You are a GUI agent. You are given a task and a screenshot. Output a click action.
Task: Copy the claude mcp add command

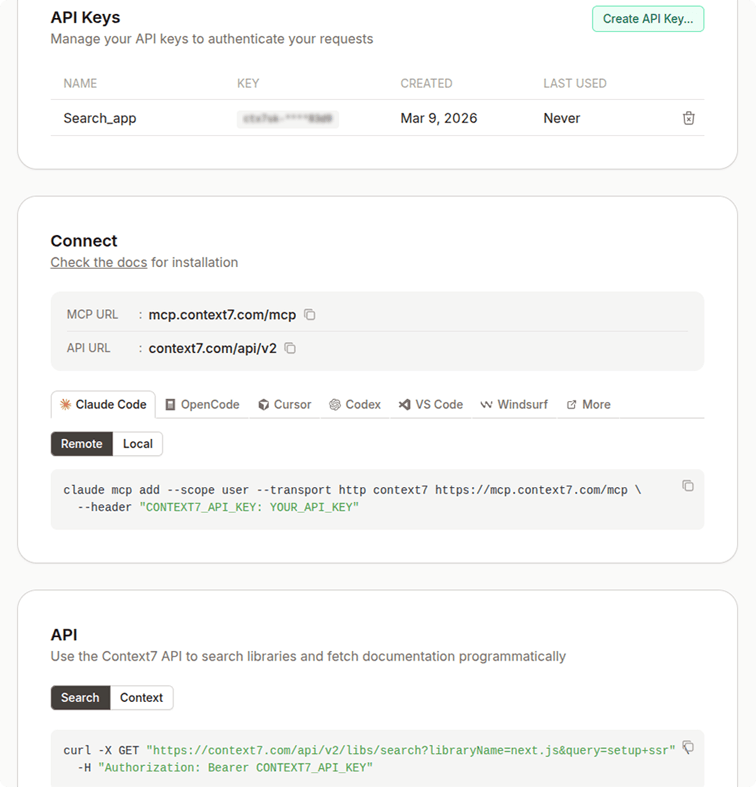click(688, 486)
